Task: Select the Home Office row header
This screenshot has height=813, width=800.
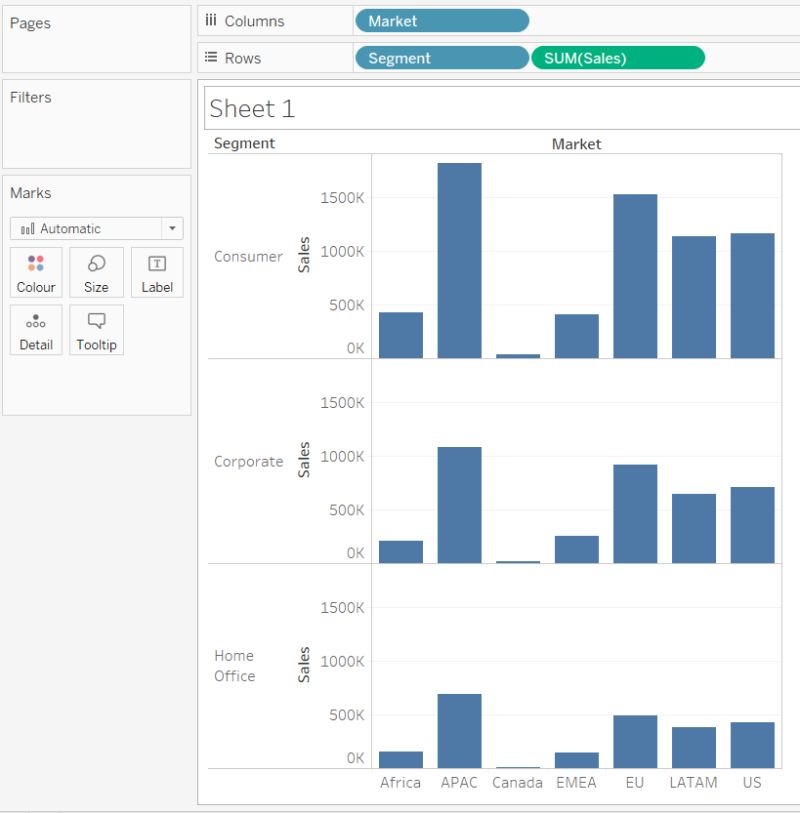Action: click(235, 665)
